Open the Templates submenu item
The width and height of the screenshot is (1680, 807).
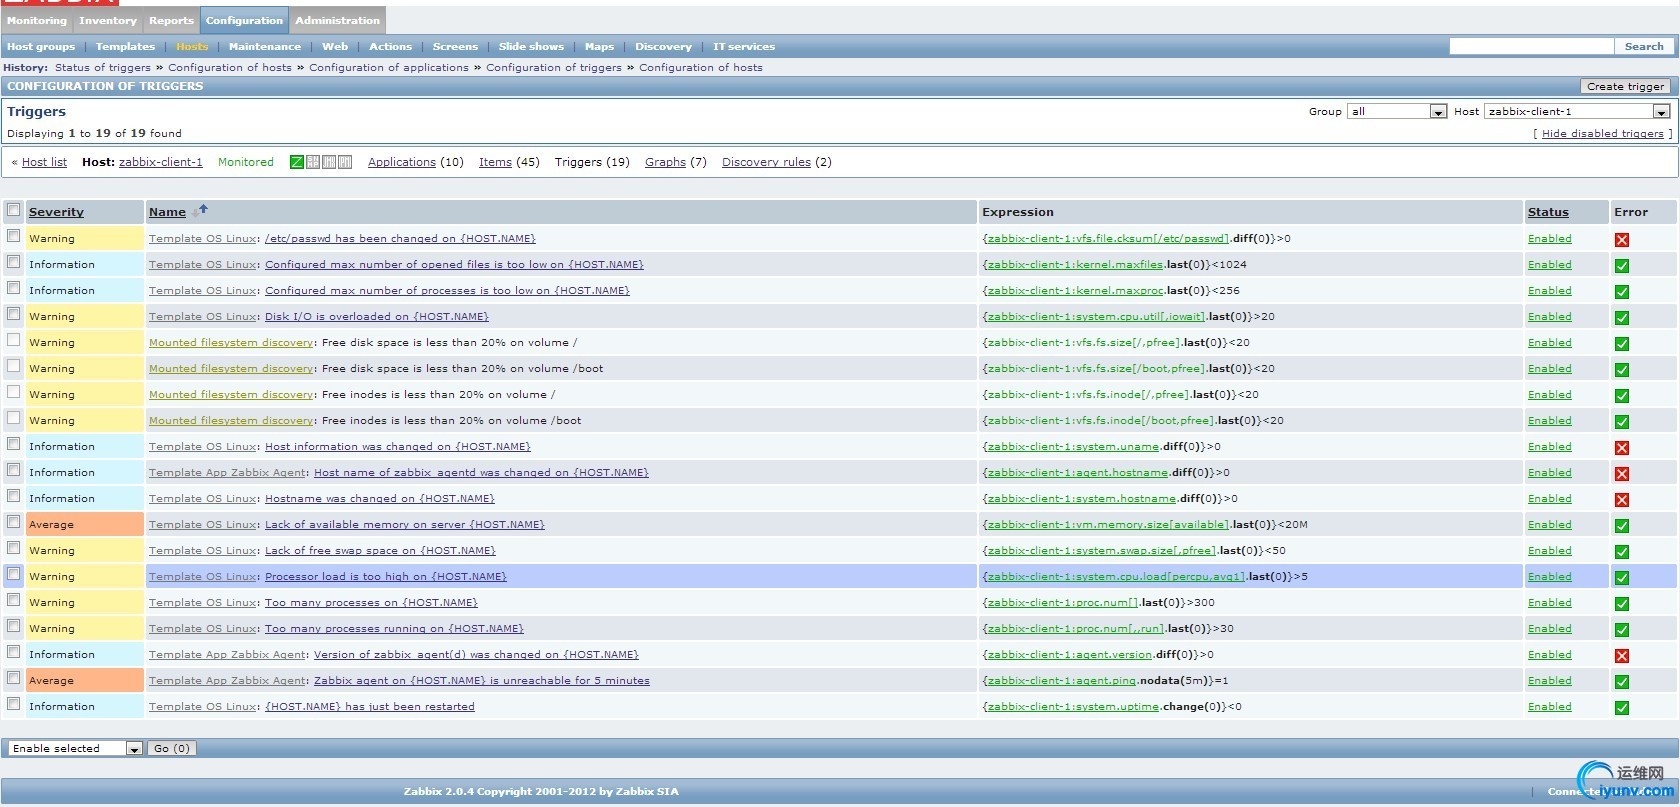[x=125, y=47]
